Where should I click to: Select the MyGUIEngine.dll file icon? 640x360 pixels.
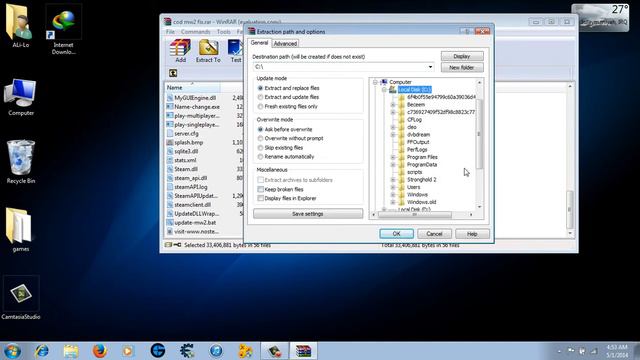click(170, 98)
